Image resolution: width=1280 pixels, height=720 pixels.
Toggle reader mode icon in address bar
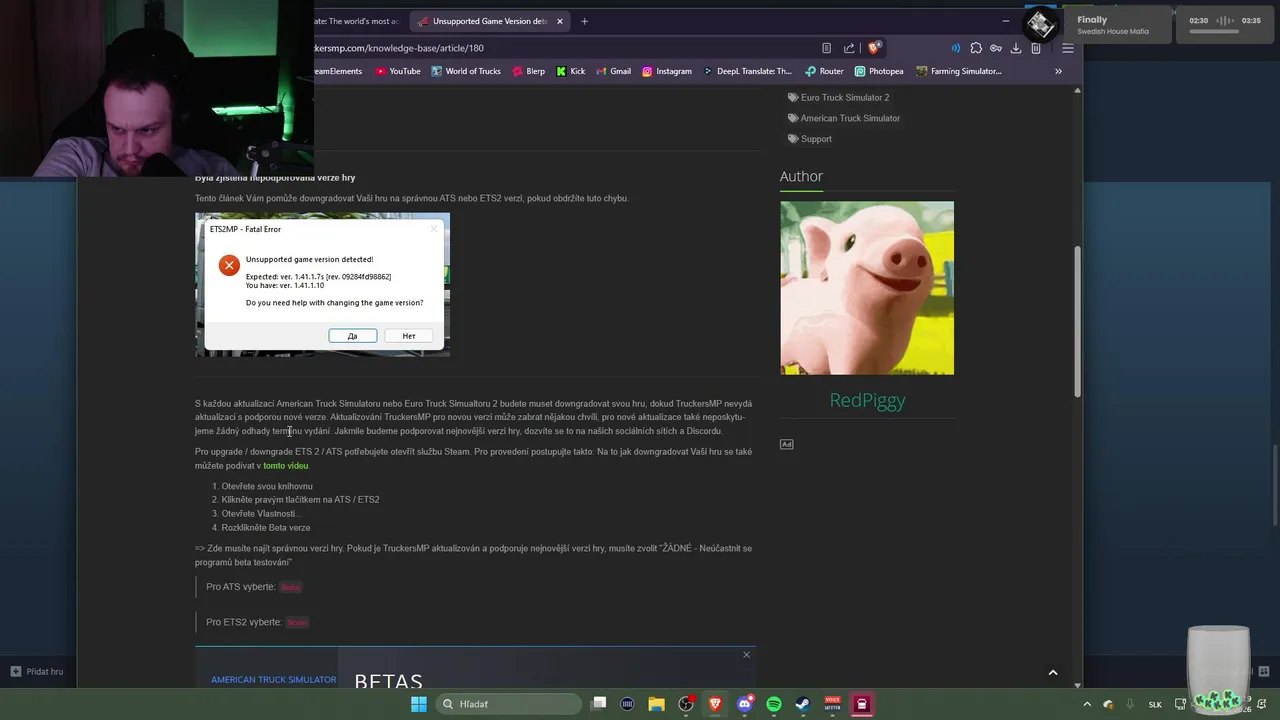[x=826, y=48]
